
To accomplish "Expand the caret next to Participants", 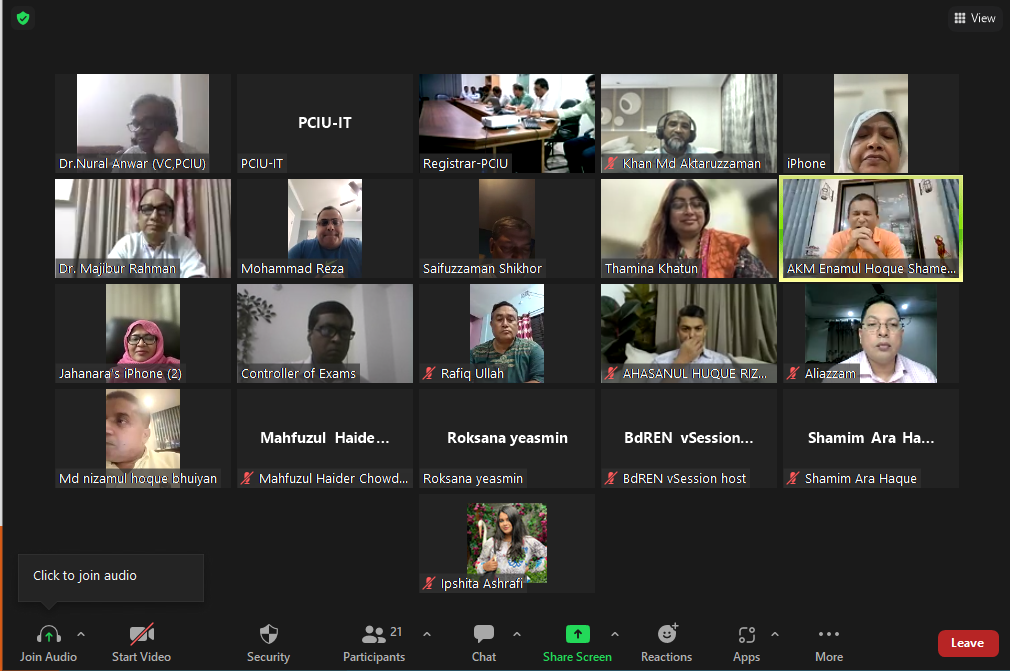I will pyautogui.click(x=427, y=634).
